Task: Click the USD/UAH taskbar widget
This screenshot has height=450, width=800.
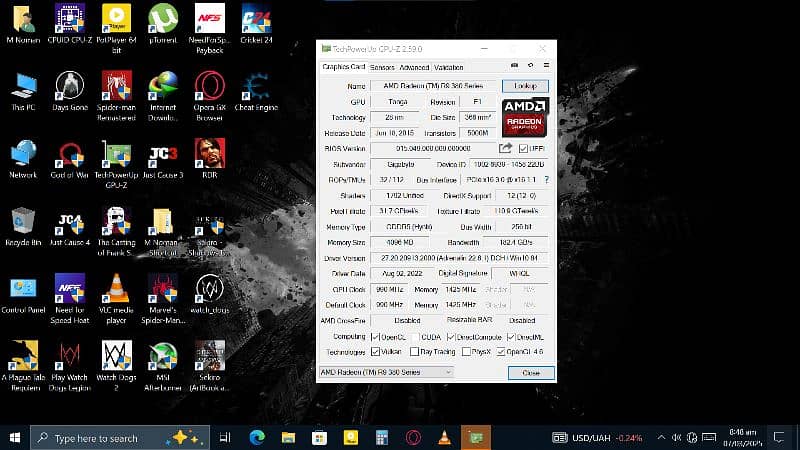Action: [597, 438]
